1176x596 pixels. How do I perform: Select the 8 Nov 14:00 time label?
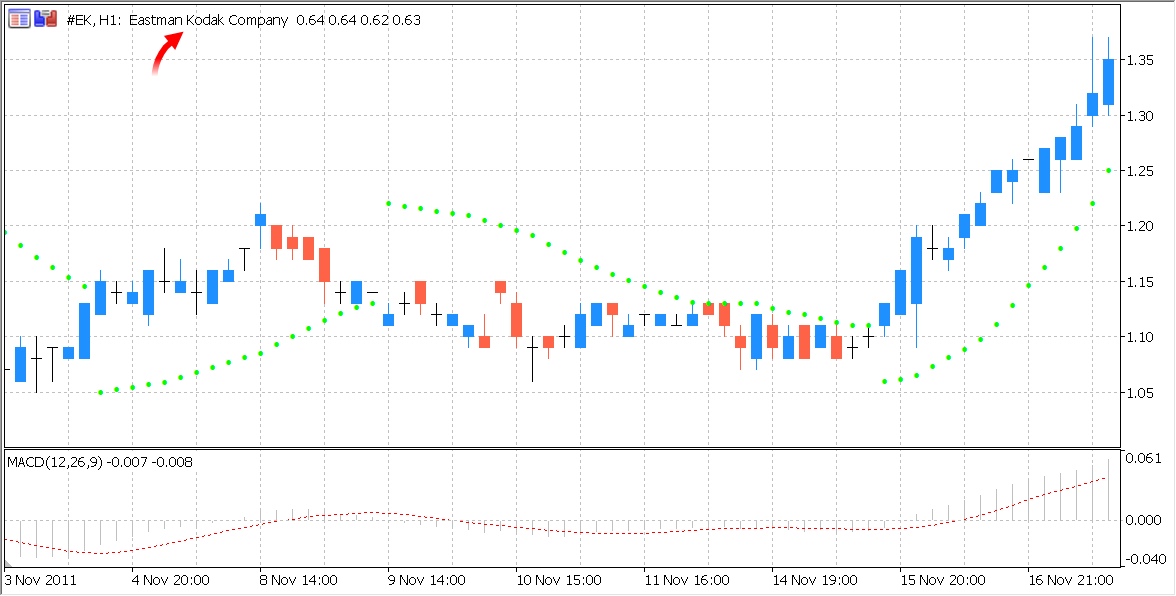[x=299, y=580]
